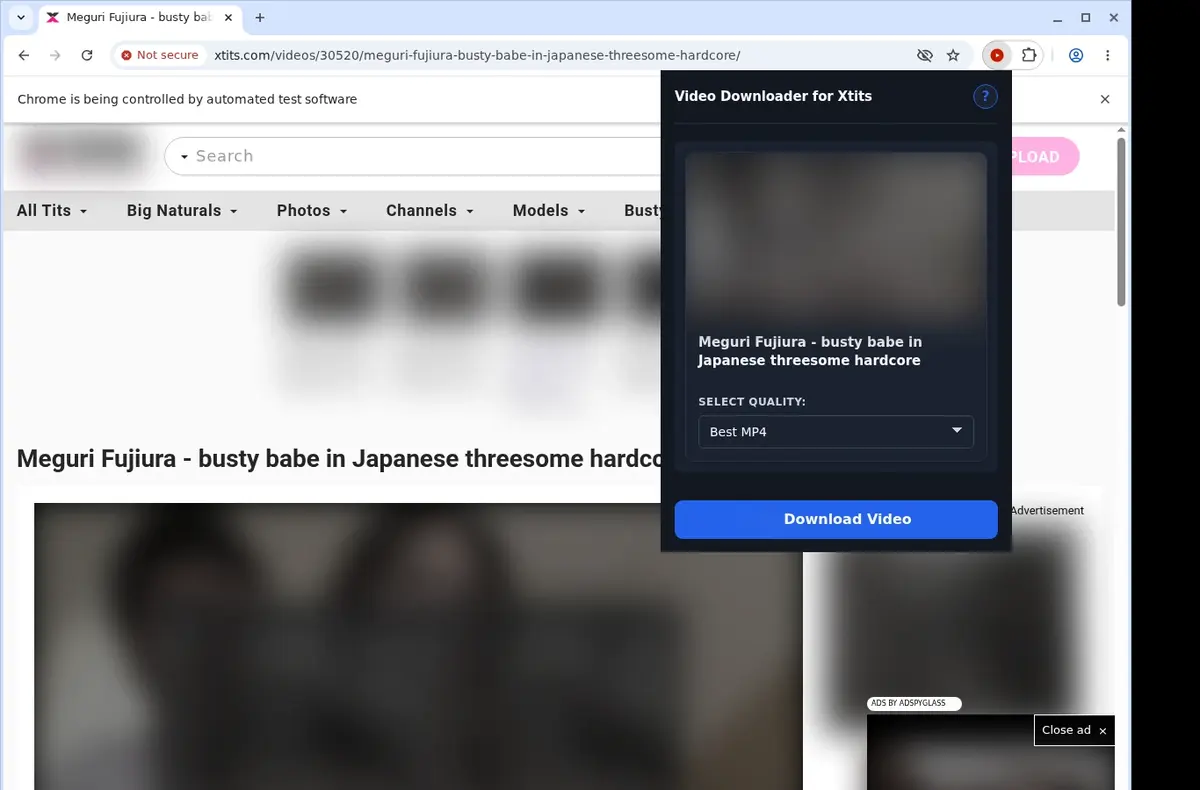Open the red video downloader extension icon
This screenshot has width=1200, height=790.
(996, 55)
